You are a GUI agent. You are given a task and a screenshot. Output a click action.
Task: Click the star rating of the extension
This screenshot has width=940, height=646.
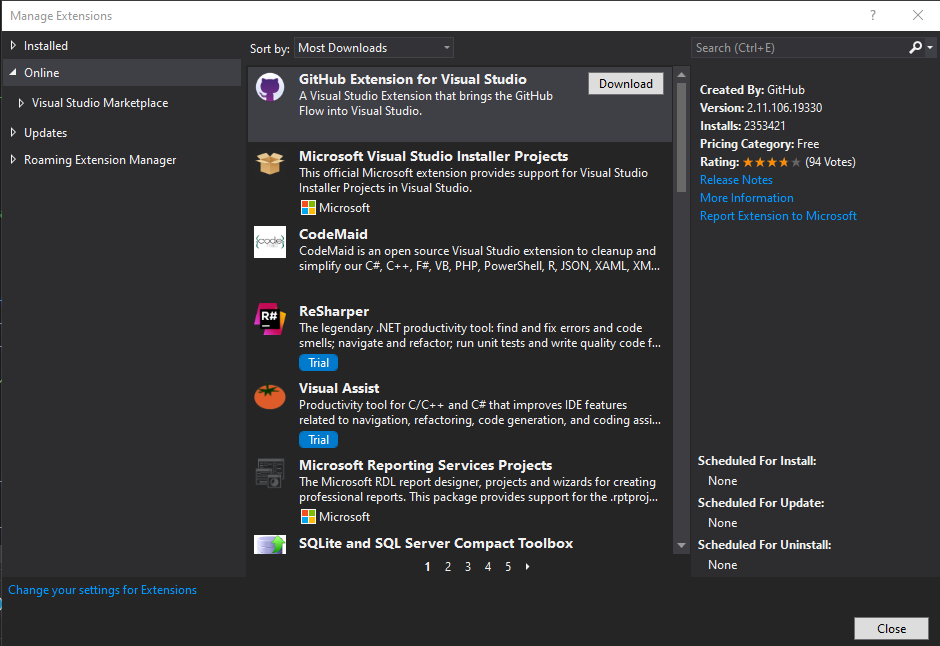pyautogui.click(x=772, y=162)
